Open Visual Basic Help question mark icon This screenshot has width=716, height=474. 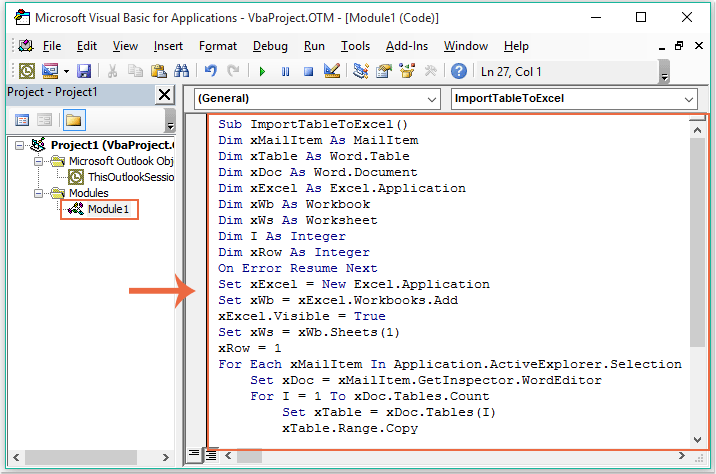pos(458,71)
